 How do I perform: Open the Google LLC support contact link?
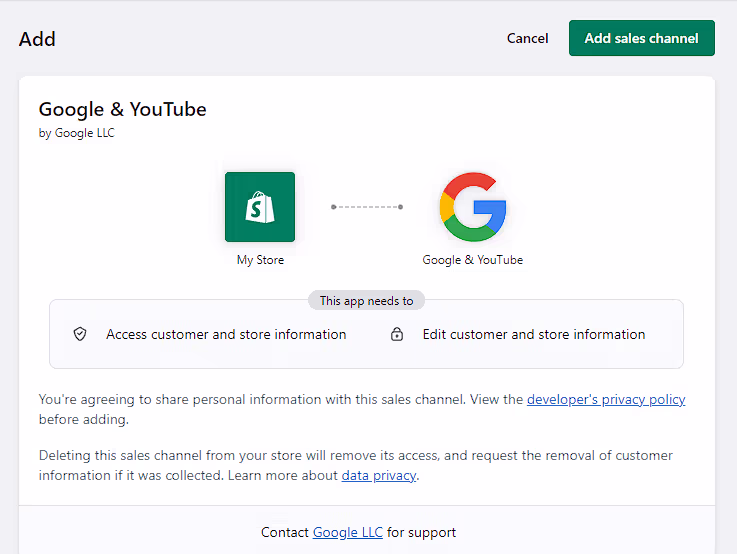point(348,532)
